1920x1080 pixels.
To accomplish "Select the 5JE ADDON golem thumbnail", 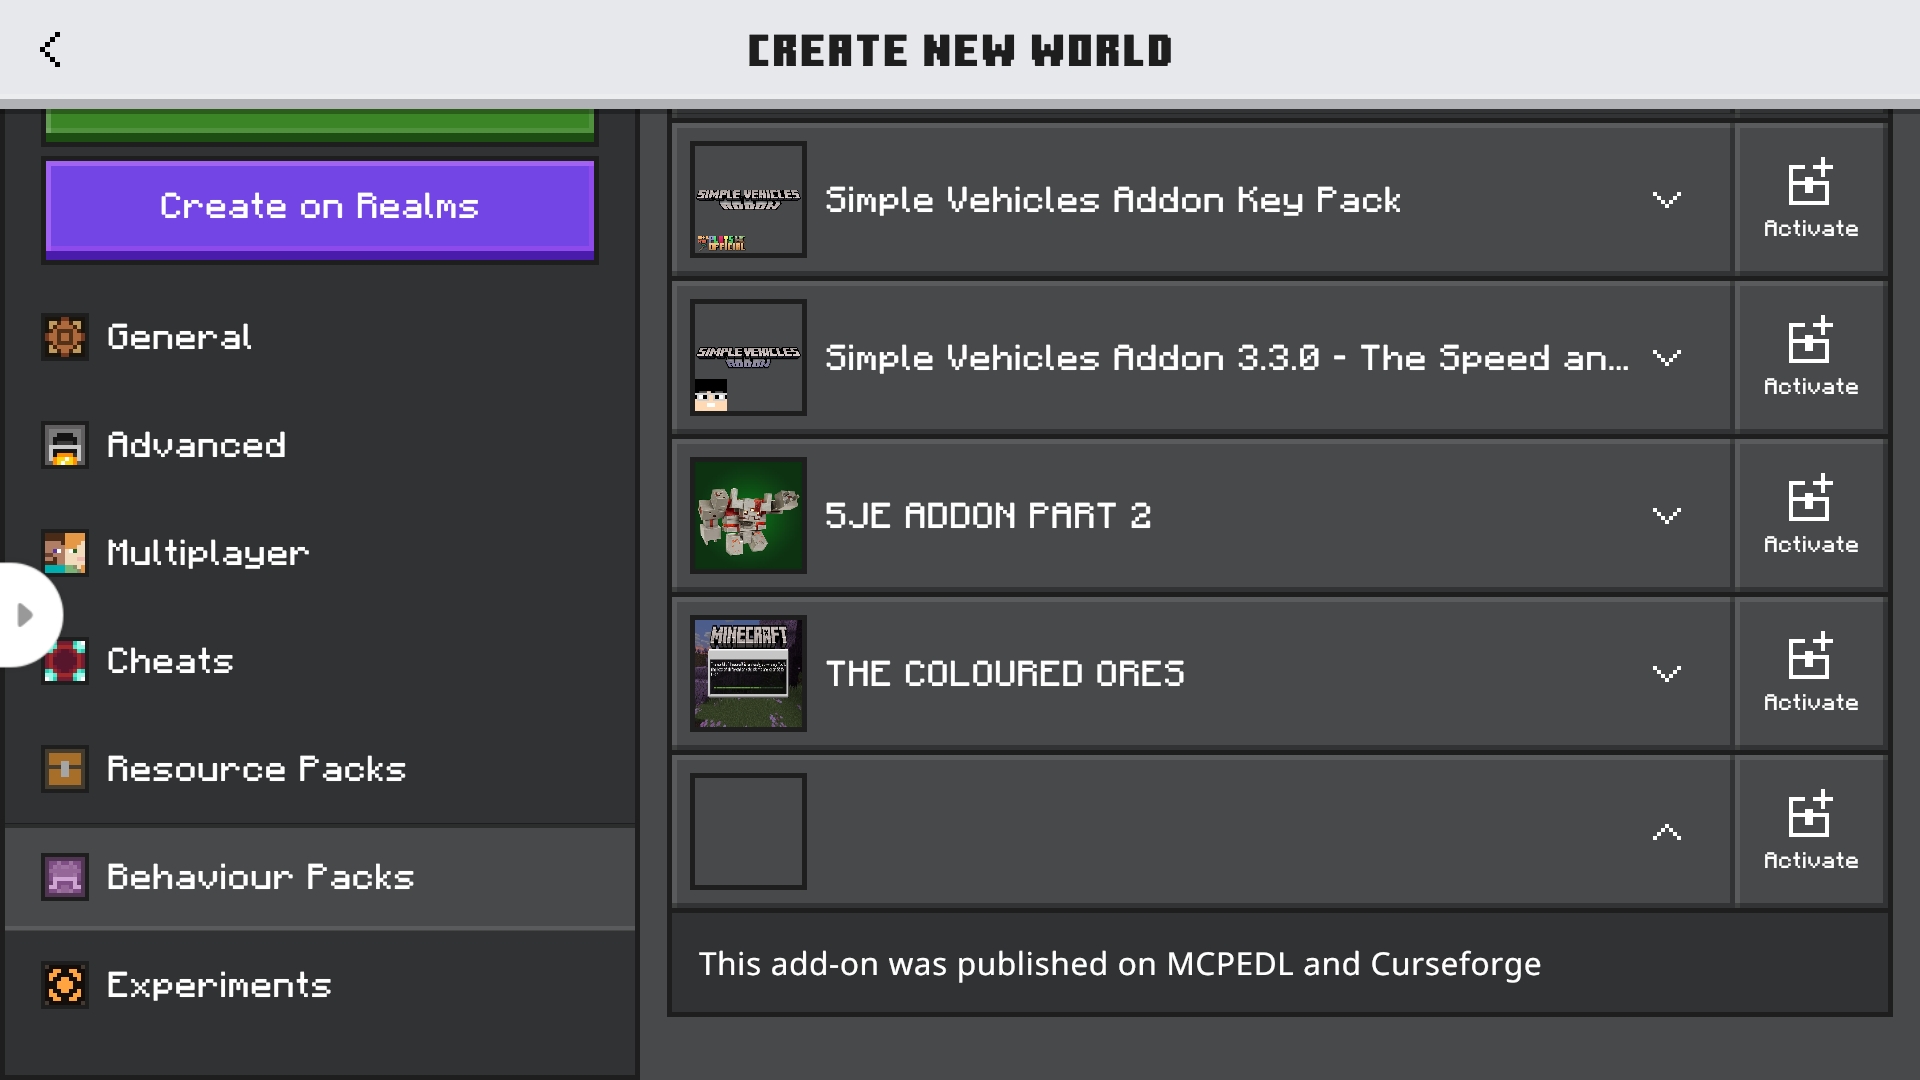I will point(748,515).
